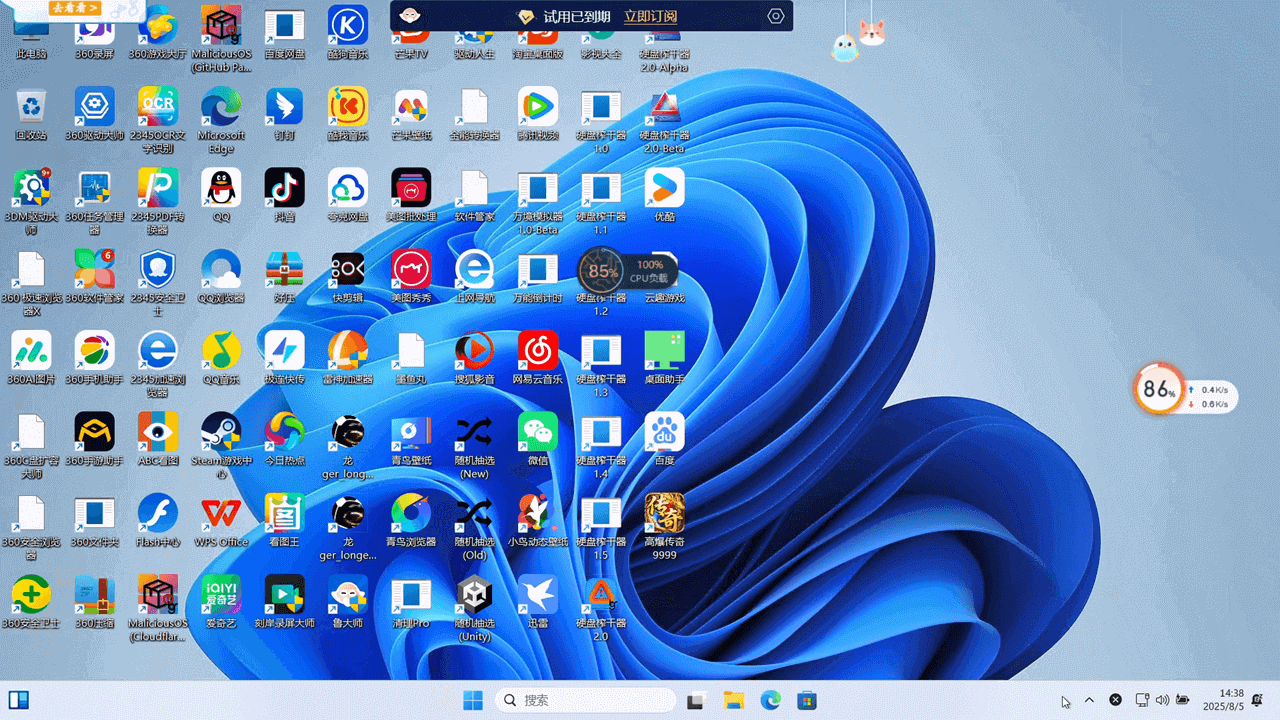Open the 抖音 (TikTok) desktop shortcut

[x=284, y=189]
